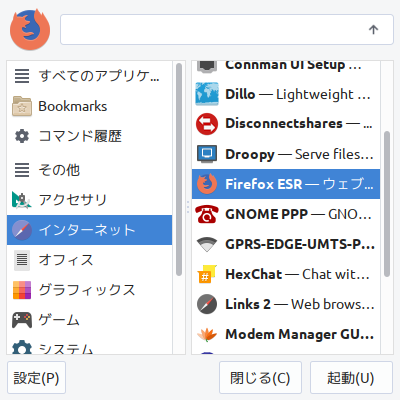The height and width of the screenshot is (400, 400).
Task: Click the document icon beside オフィス
Action: tap(22, 260)
